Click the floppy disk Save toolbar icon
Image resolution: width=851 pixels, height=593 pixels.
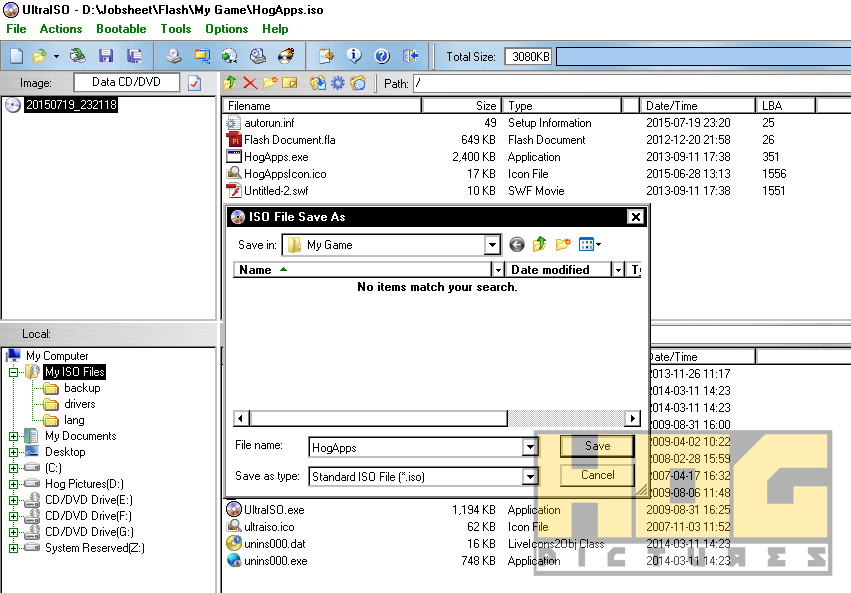(106, 56)
